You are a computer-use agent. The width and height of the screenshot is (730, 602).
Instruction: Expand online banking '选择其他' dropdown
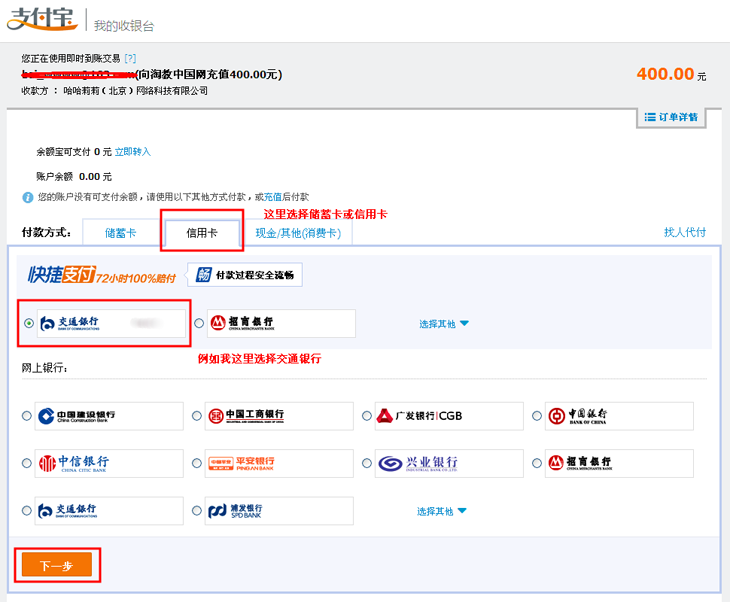click(442, 511)
